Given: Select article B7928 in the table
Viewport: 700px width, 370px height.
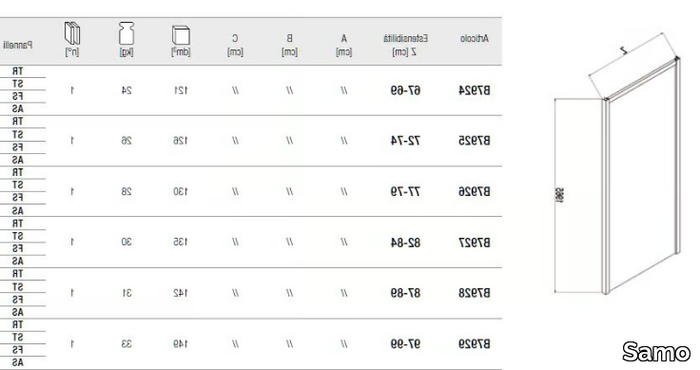Looking at the screenshot, I should pos(474,293).
